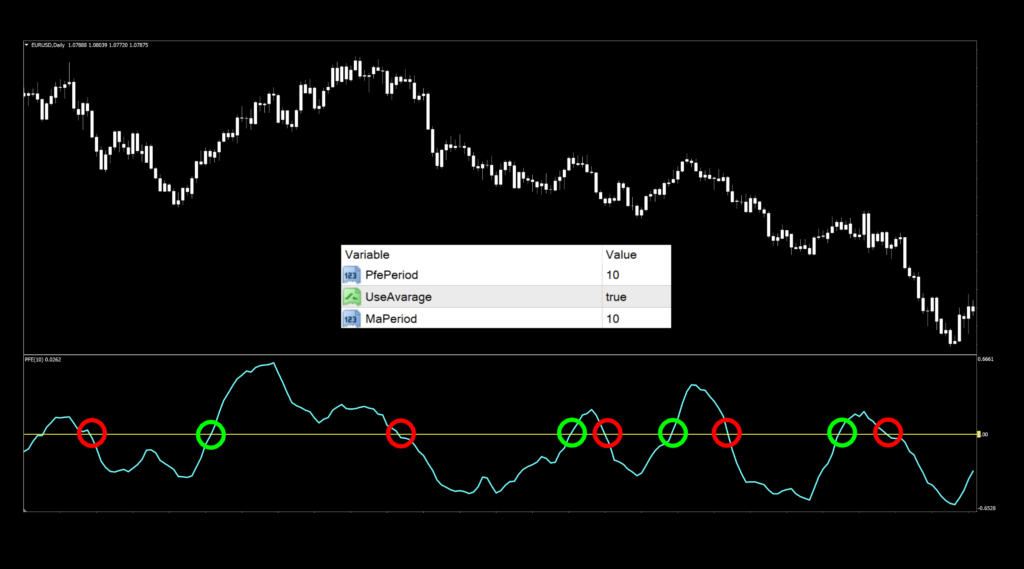Click the EURUSD,Daily chart title text
The width and height of the screenshot is (1024, 569).
point(49,45)
